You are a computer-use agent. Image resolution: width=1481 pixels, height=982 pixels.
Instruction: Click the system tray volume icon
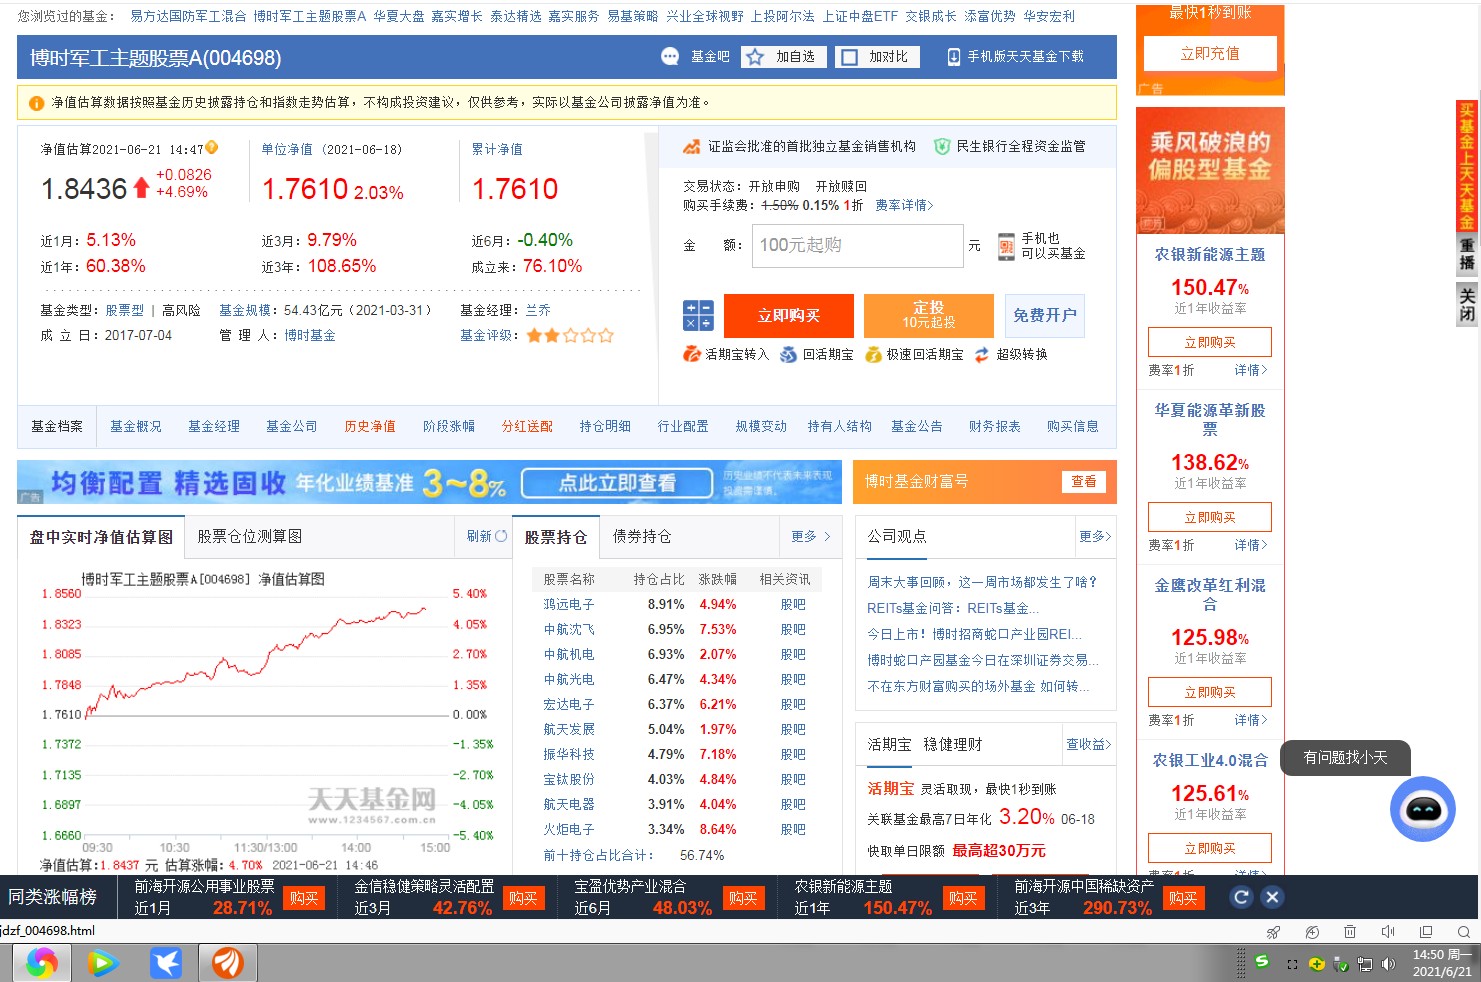coord(1388,964)
